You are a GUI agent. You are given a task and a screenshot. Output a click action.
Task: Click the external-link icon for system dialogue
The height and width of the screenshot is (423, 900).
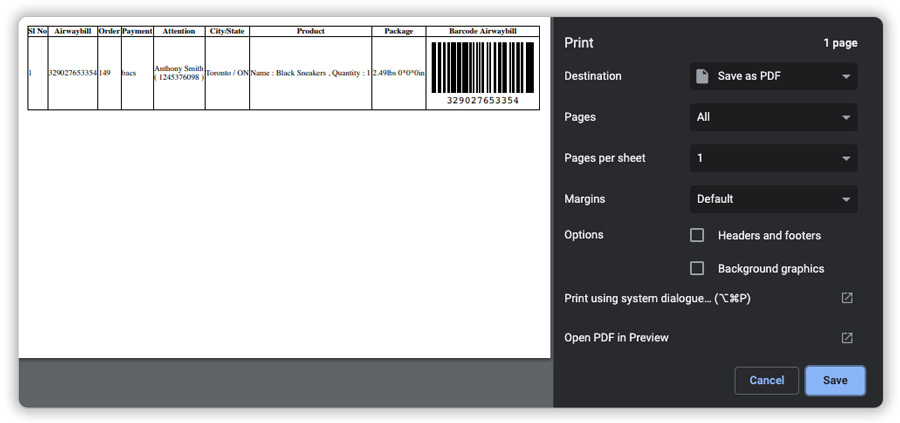847,298
